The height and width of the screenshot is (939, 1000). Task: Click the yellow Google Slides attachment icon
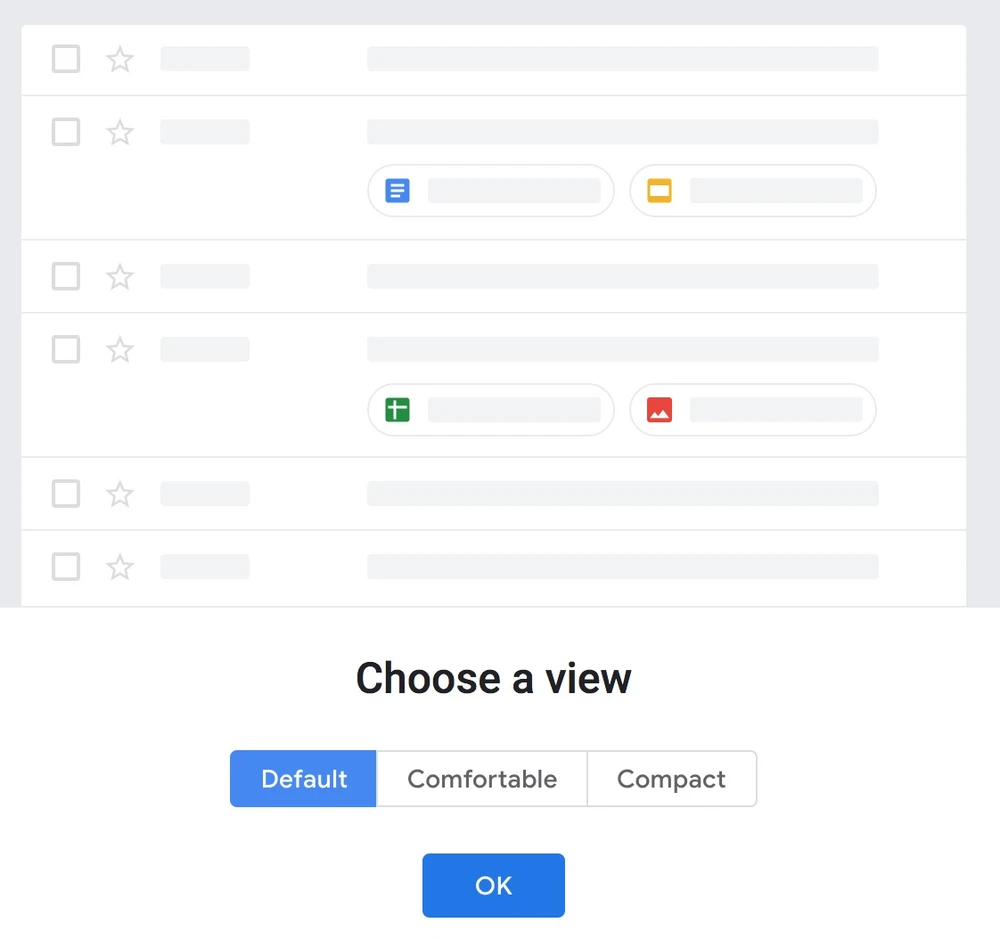click(x=659, y=190)
